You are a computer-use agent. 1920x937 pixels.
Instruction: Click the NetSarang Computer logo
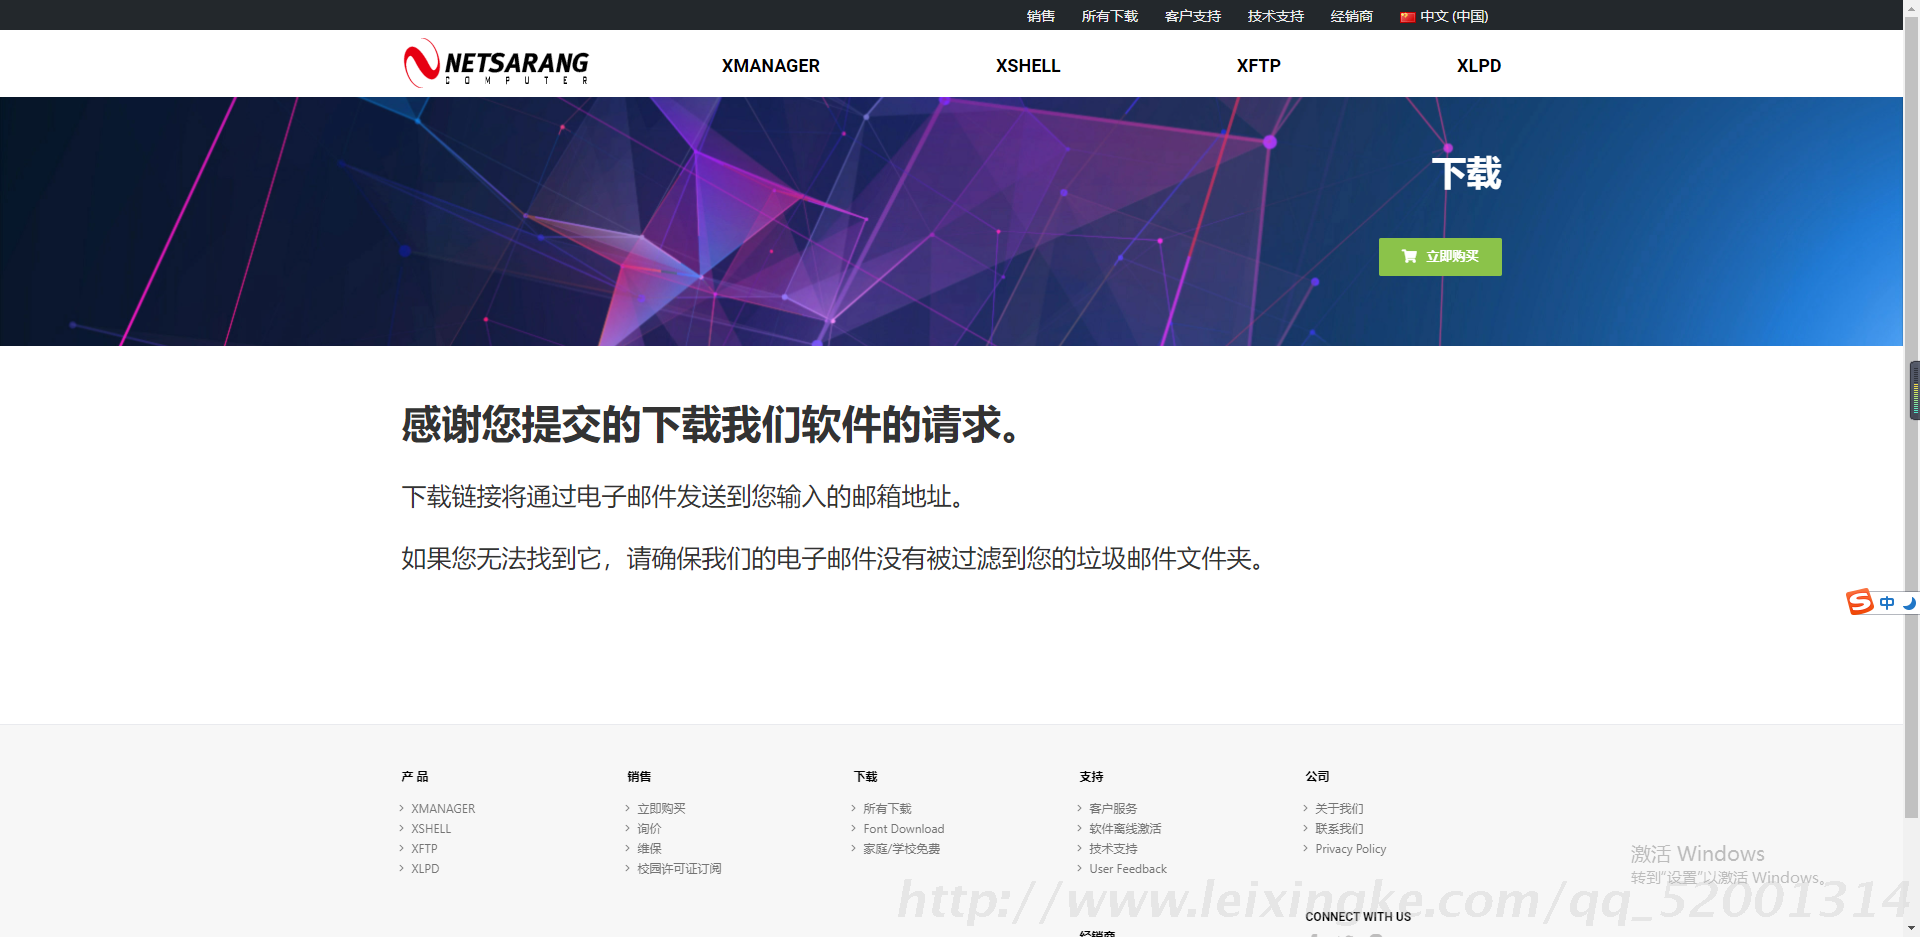(496, 64)
